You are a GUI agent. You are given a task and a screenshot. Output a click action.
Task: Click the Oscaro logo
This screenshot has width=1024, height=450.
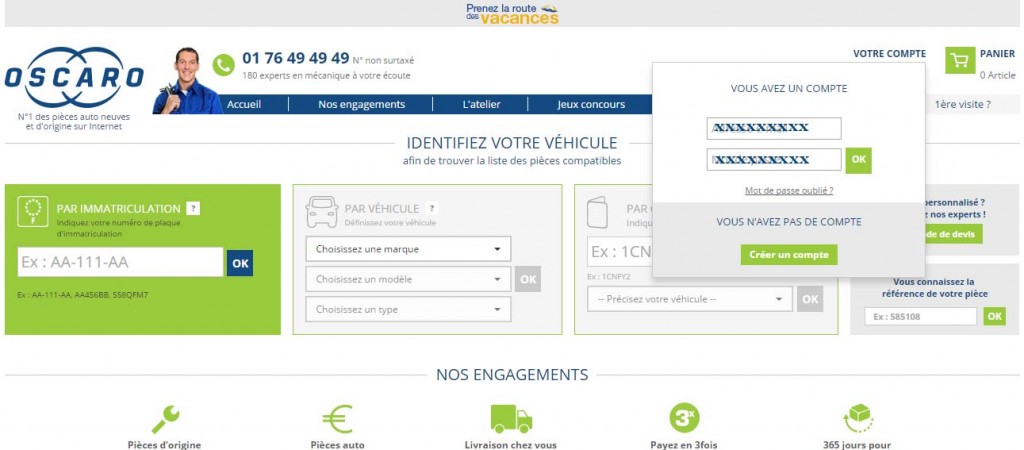click(74, 78)
